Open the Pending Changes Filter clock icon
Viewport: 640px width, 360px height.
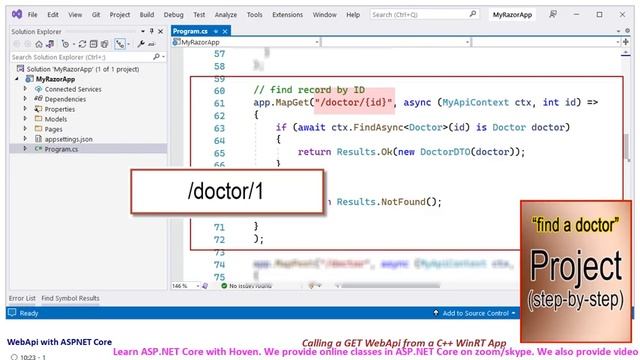(x=65, y=44)
